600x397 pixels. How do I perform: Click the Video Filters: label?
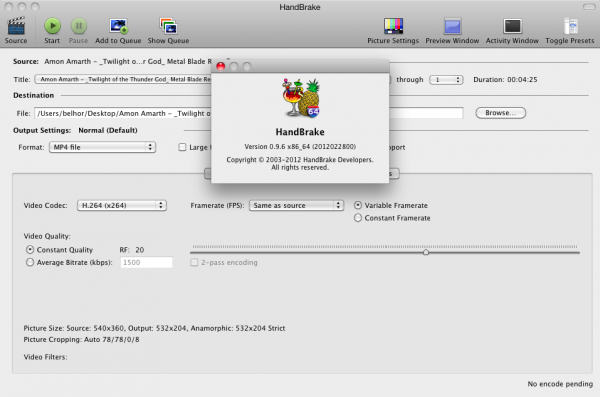[x=45, y=357]
